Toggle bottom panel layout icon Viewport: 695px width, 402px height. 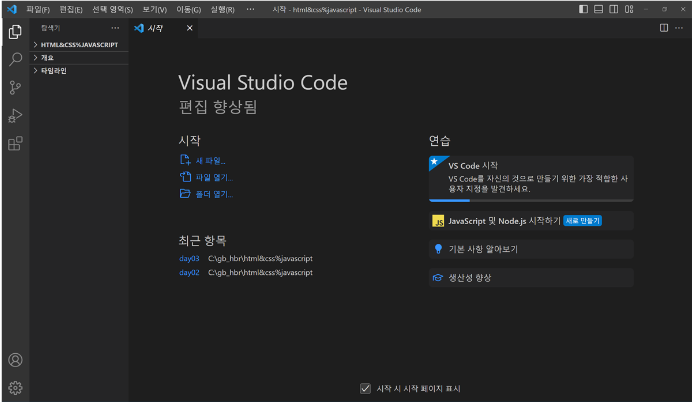pyautogui.click(x=598, y=9)
